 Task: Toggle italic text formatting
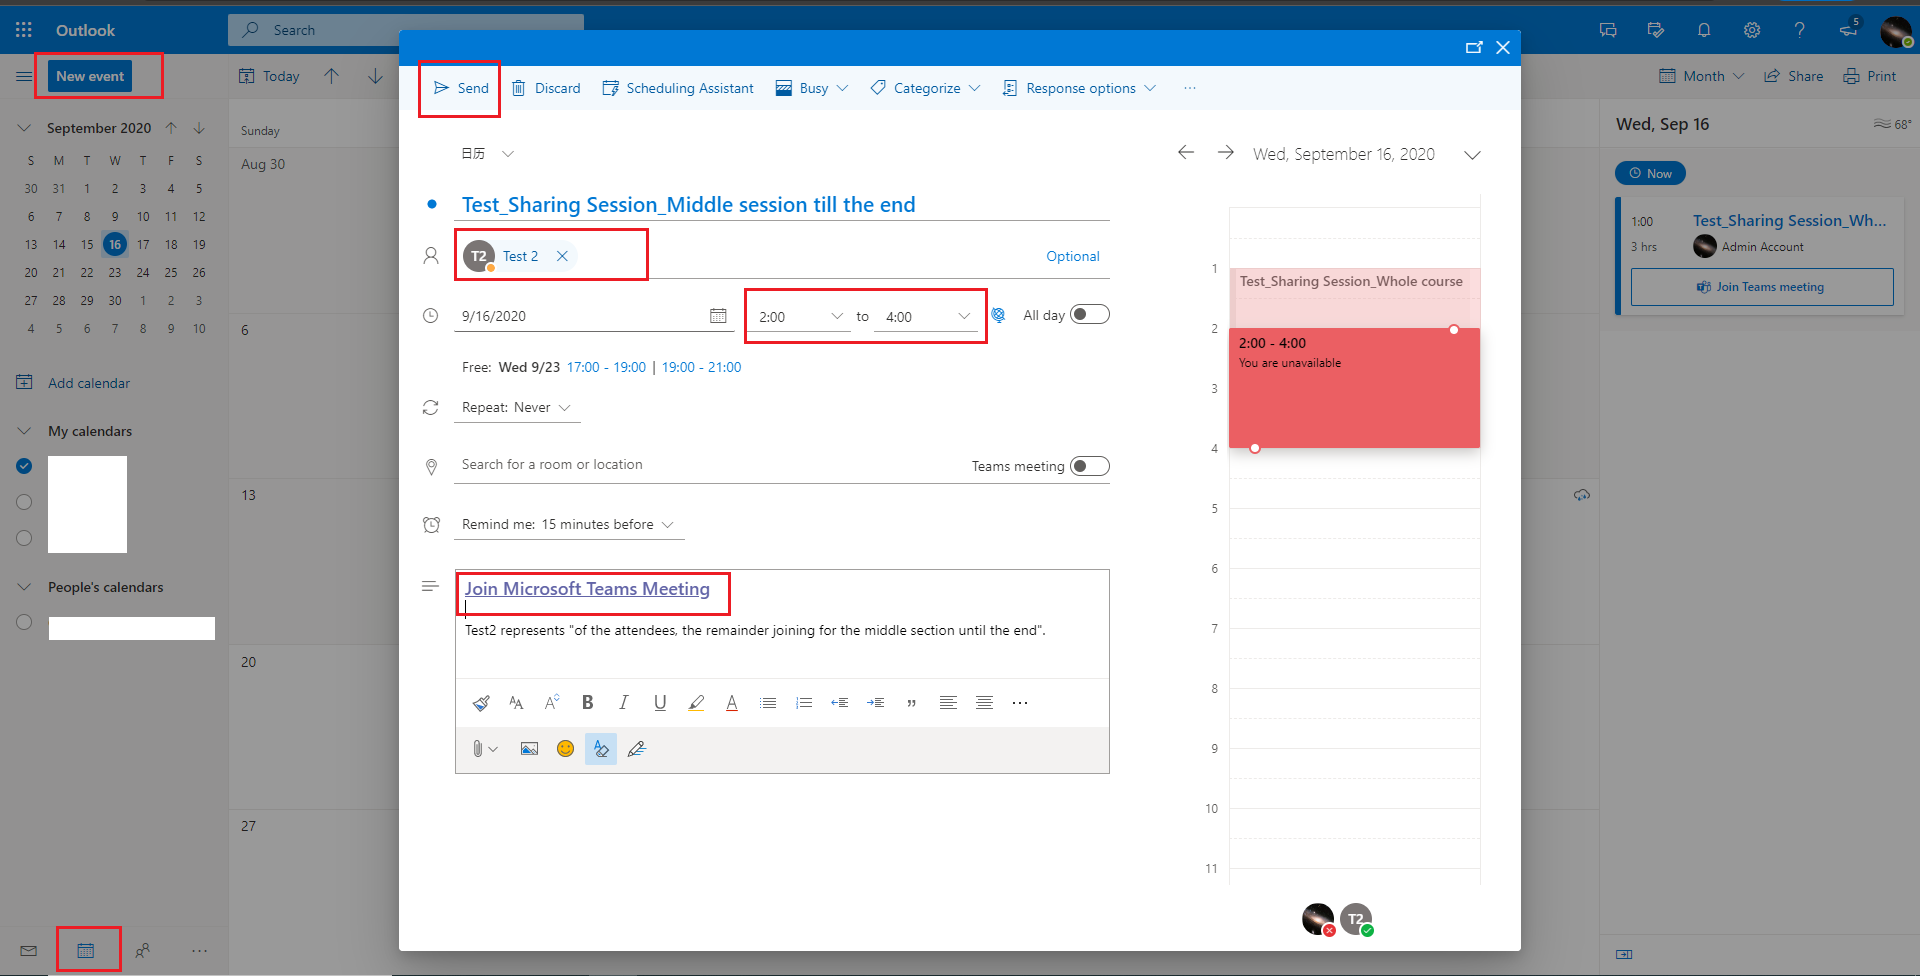(624, 702)
